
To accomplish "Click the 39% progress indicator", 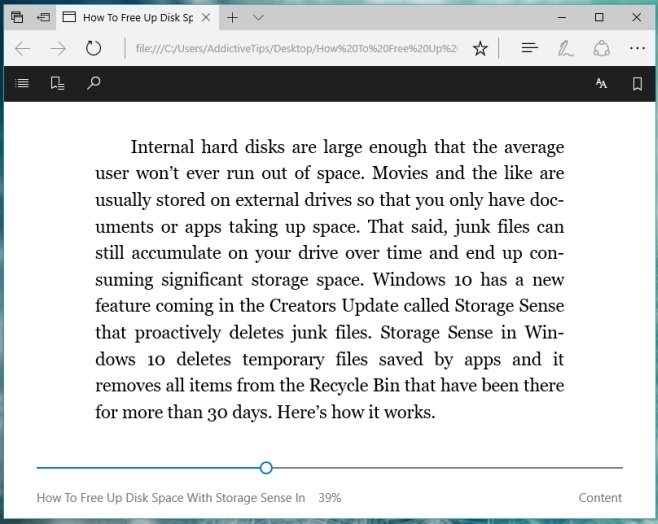I will coord(330,498).
